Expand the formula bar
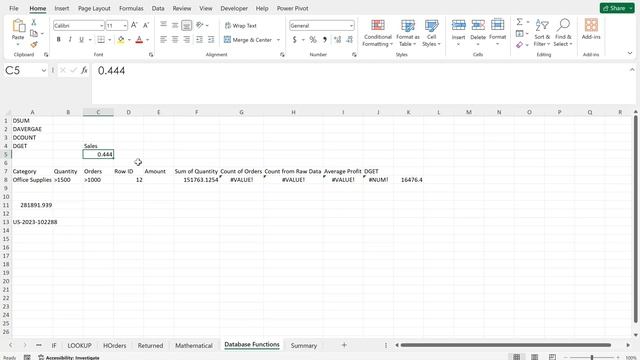Viewport: 640px width, 360px height. [632, 70]
